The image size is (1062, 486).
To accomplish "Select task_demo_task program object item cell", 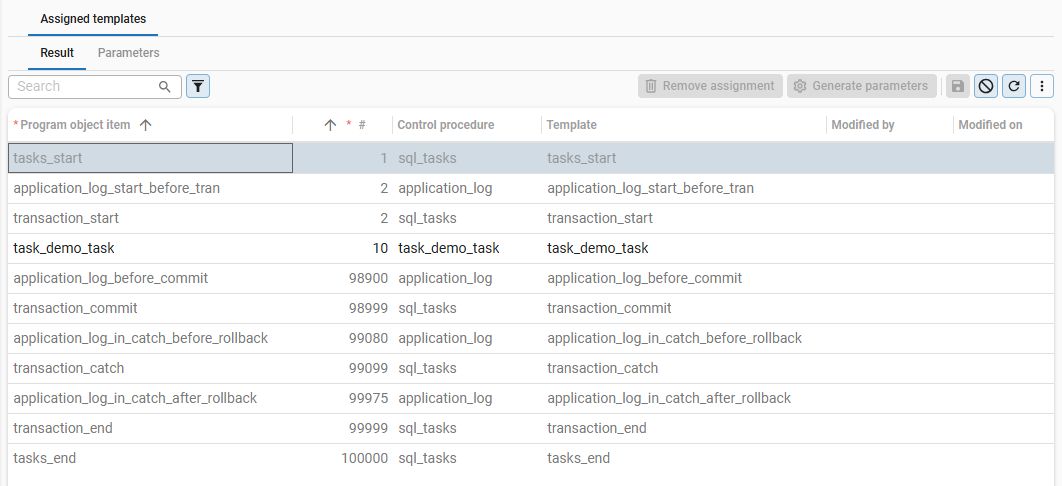I will coord(150,248).
